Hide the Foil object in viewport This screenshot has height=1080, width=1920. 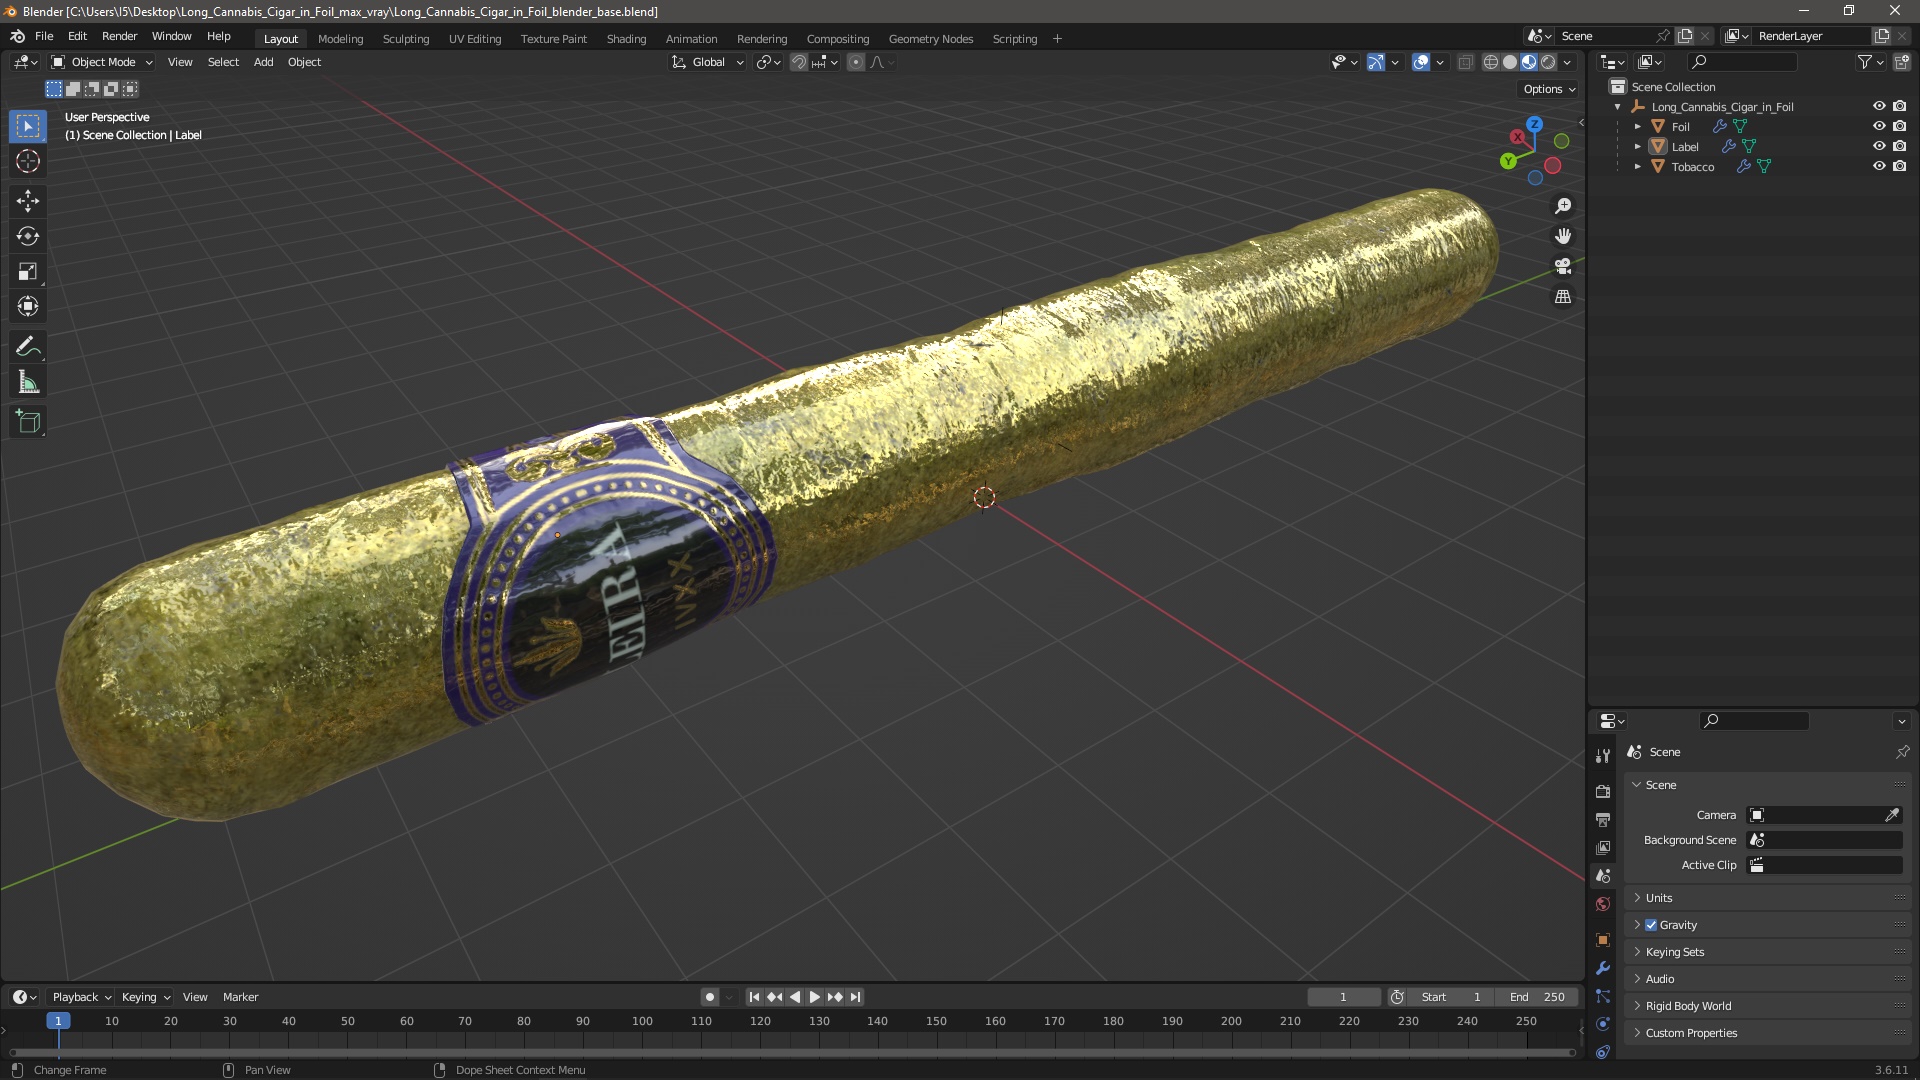1879,126
